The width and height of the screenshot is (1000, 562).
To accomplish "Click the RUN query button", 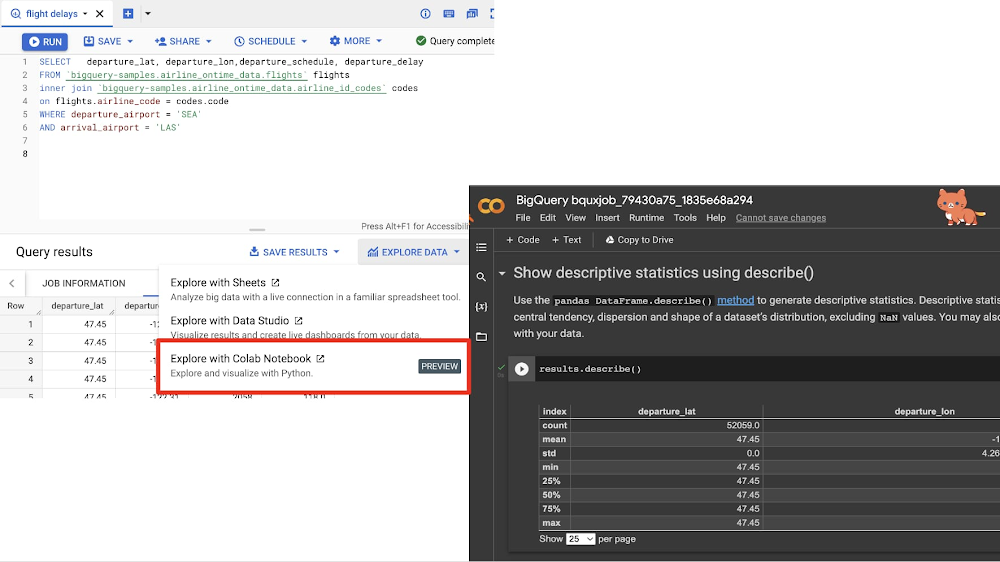I will pos(45,41).
